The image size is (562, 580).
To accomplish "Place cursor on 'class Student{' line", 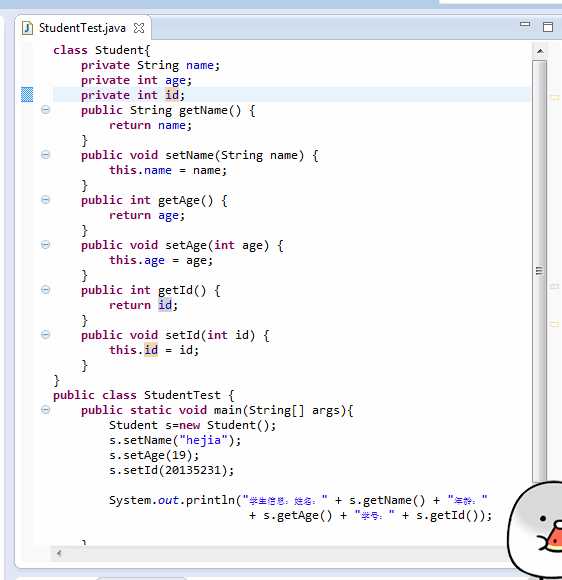I will [x=102, y=50].
